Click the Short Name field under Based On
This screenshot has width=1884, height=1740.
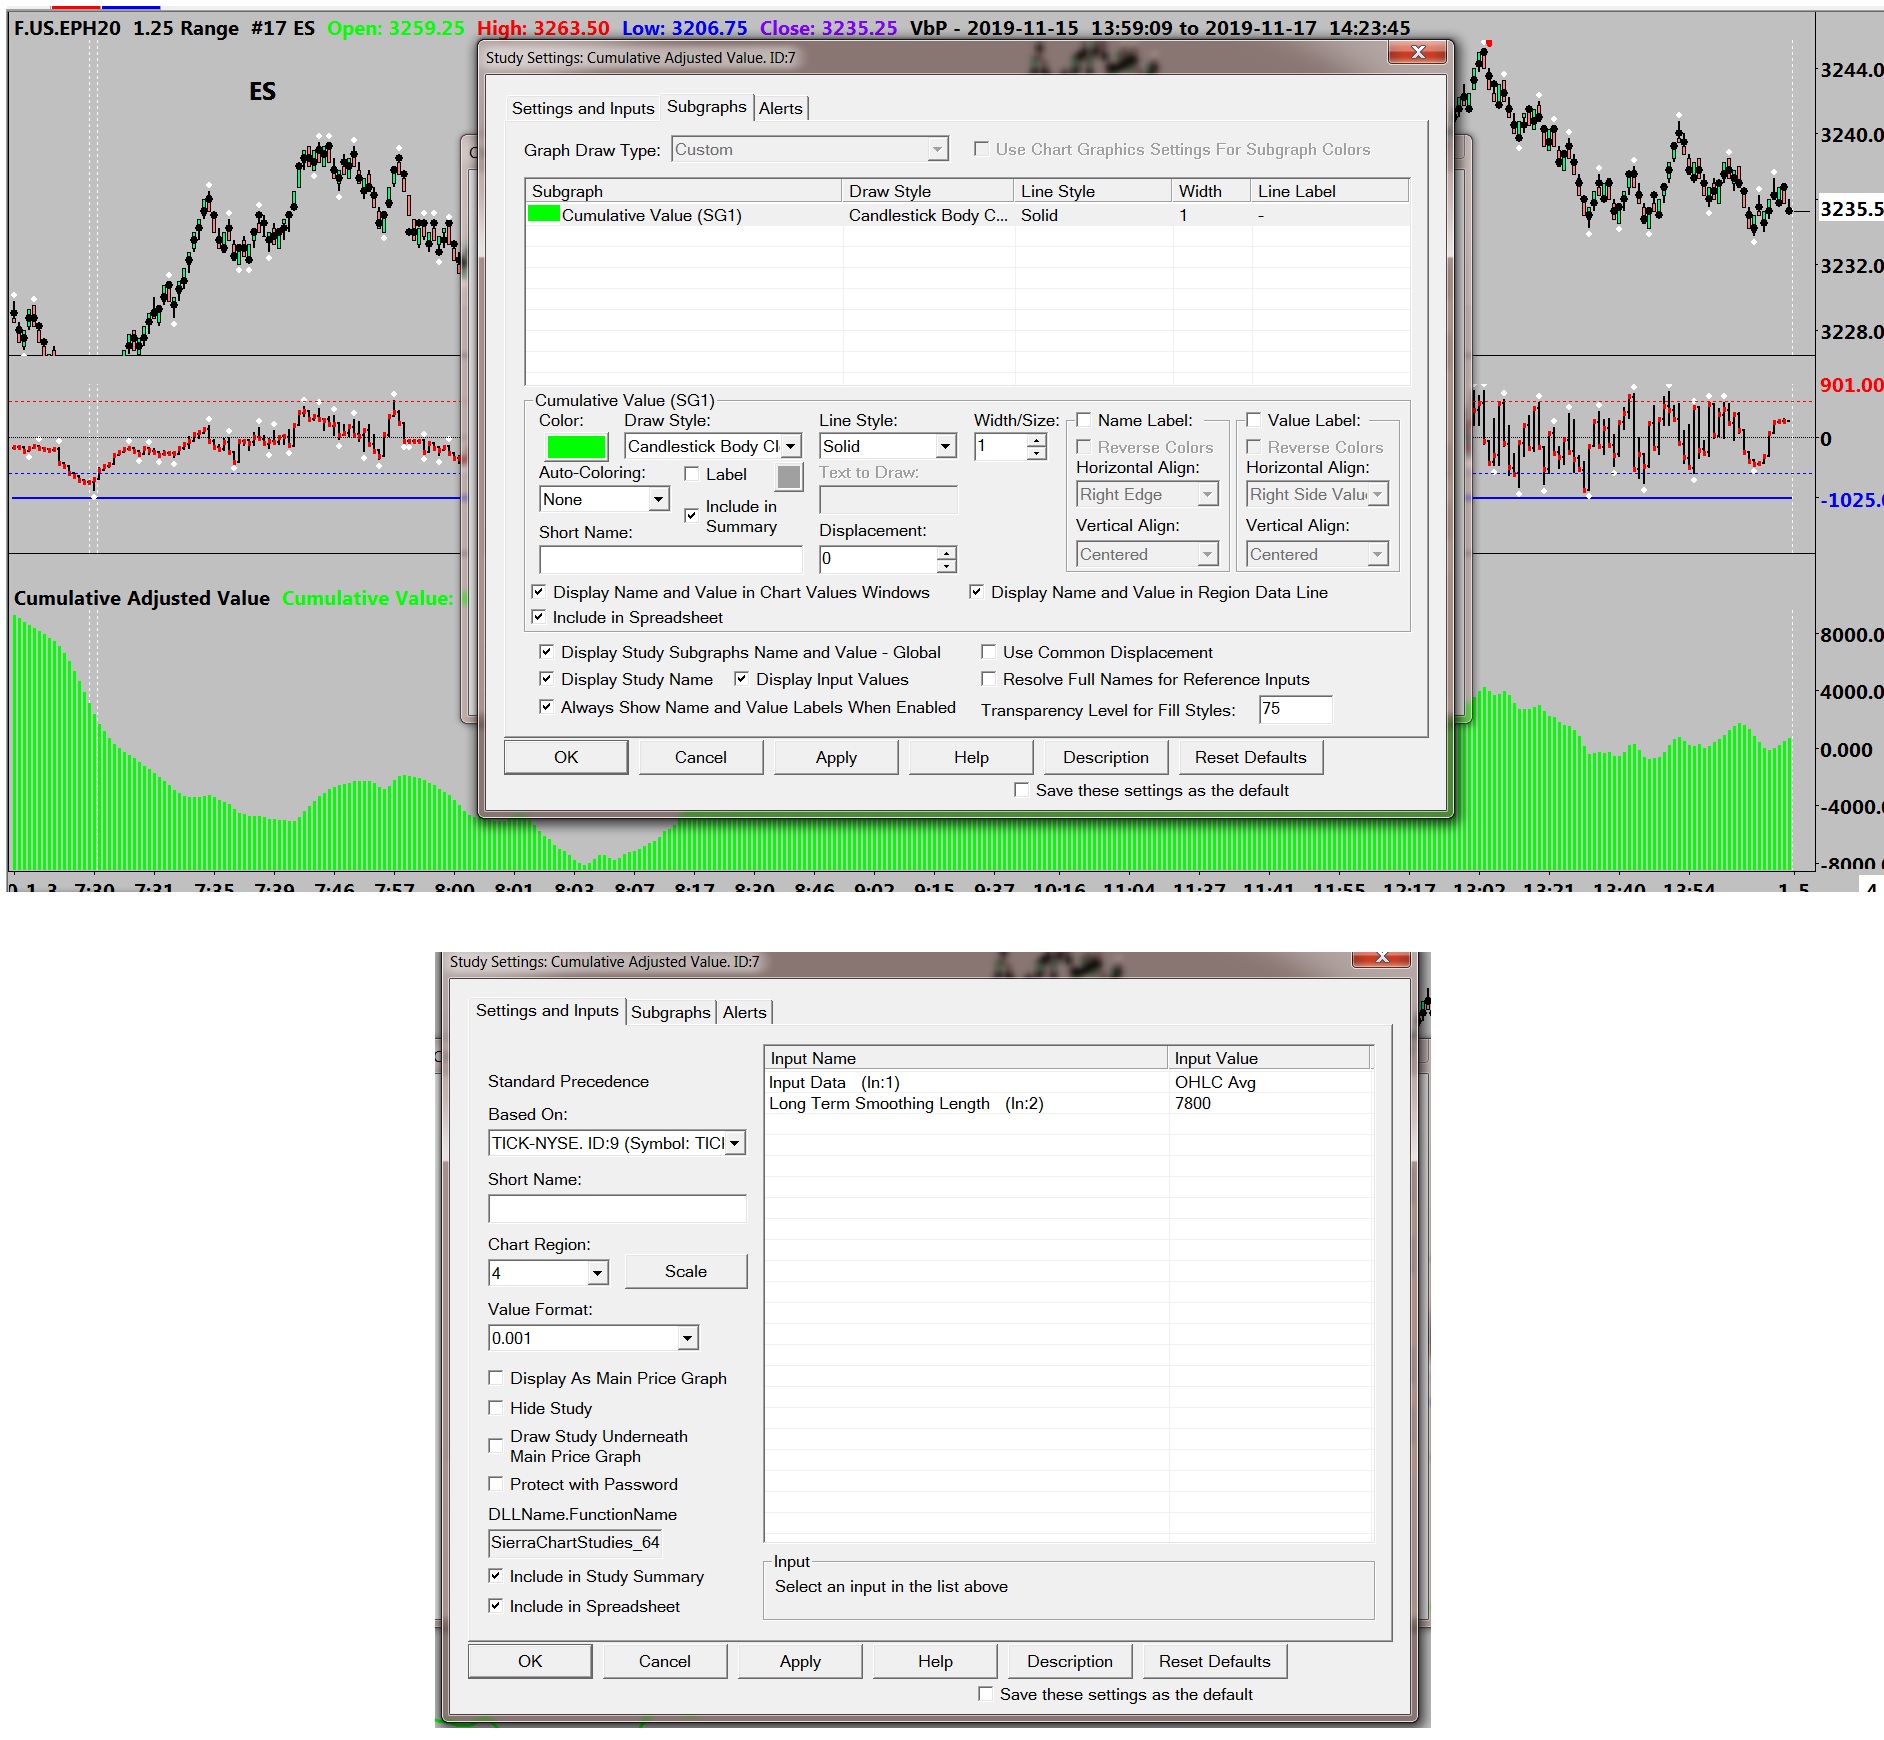click(x=617, y=1208)
